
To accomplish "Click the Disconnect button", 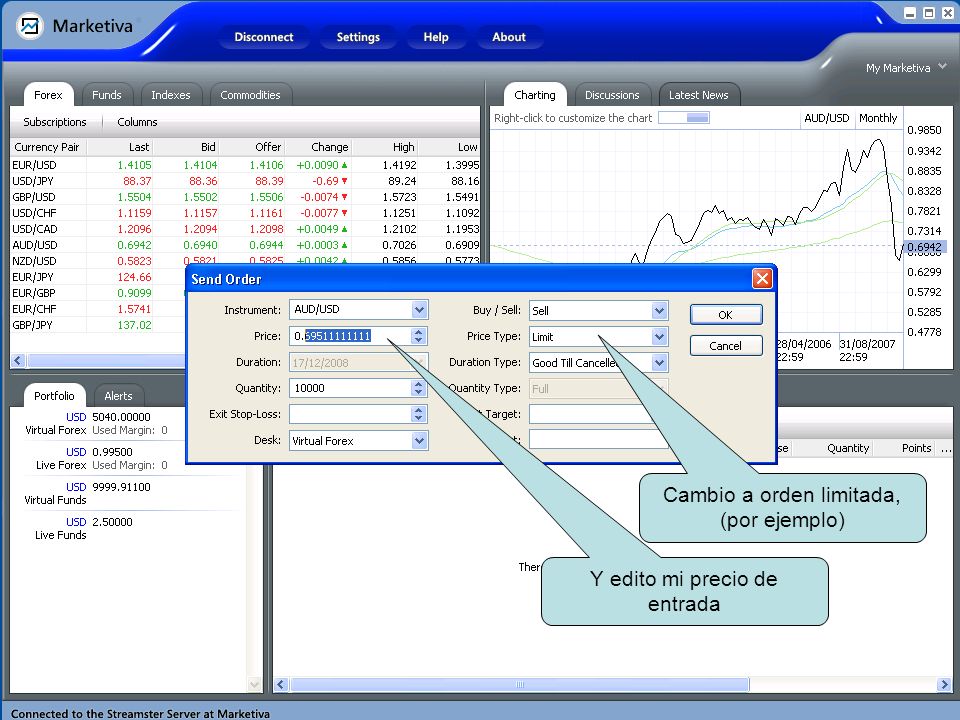I will 264,37.
